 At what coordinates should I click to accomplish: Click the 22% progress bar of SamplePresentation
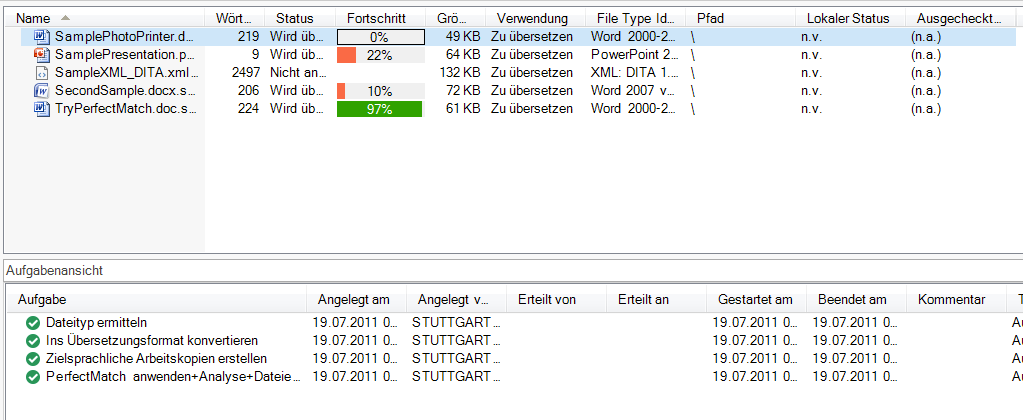coord(380,55)
